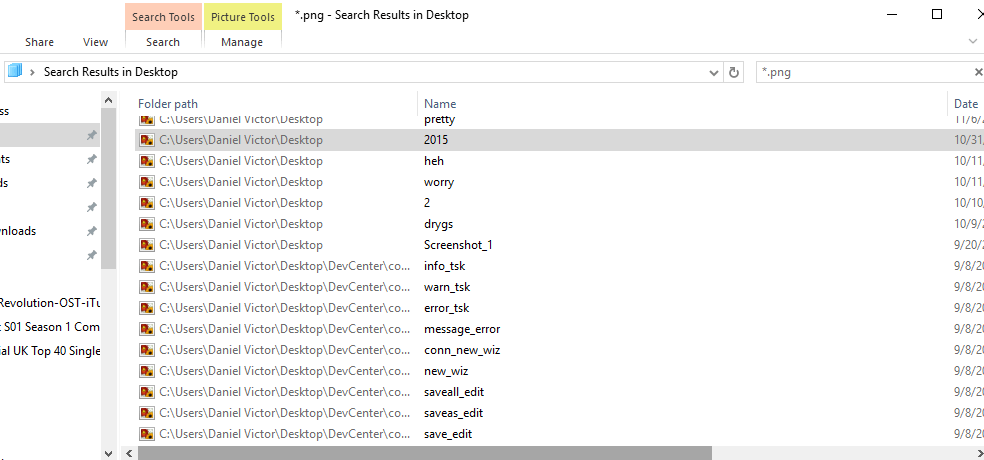Click the PNG icon next to info_tsk
984x460 pixels.
[146, 266]
